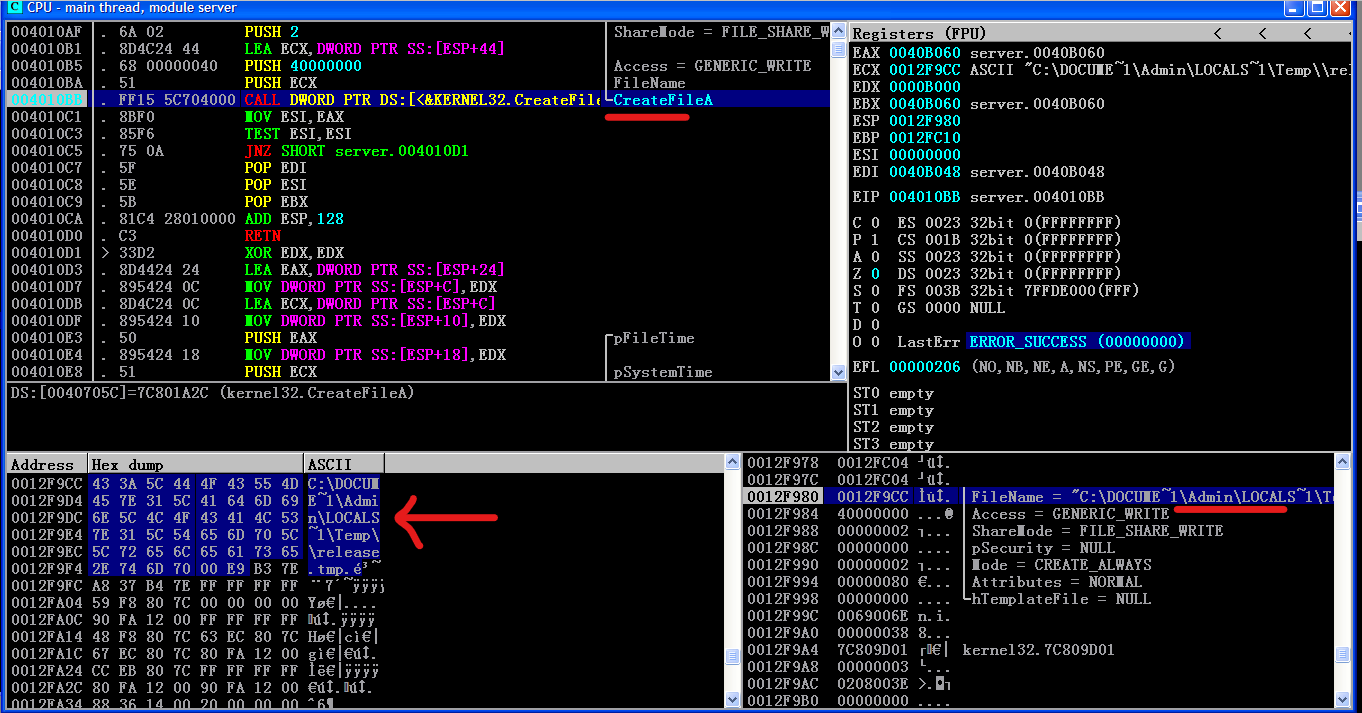This screenshot has height=713, width=1362.
Task: Click the hex dump pane scroll-down arrow
Action: (x=732, y=699)
